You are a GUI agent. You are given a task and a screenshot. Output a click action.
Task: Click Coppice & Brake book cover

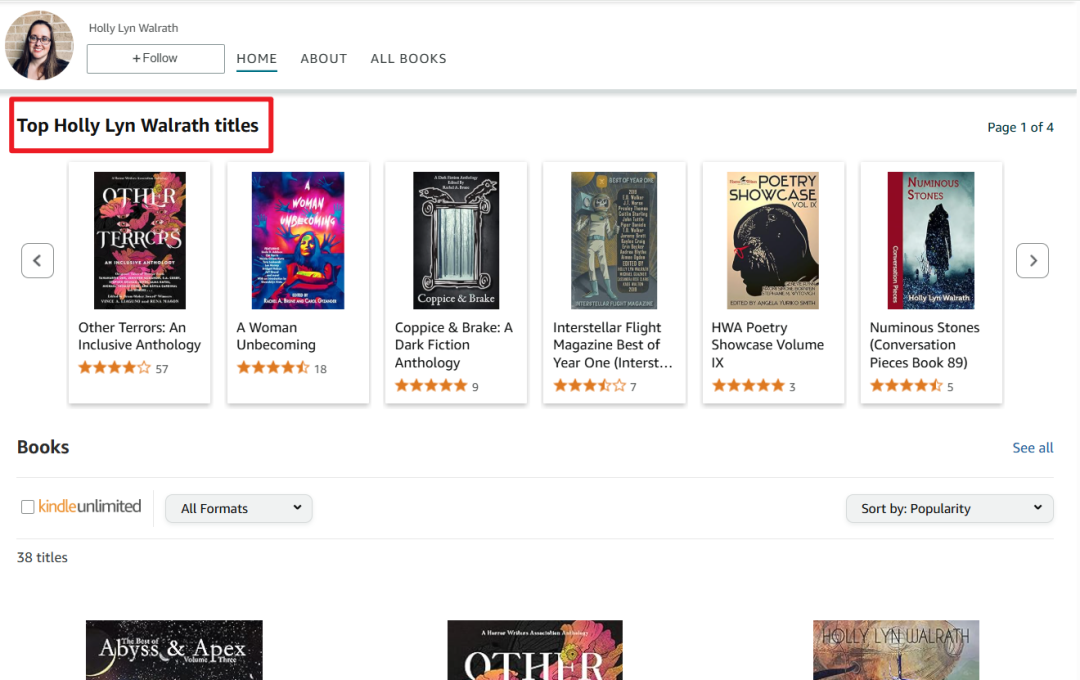tap(456, 240)
